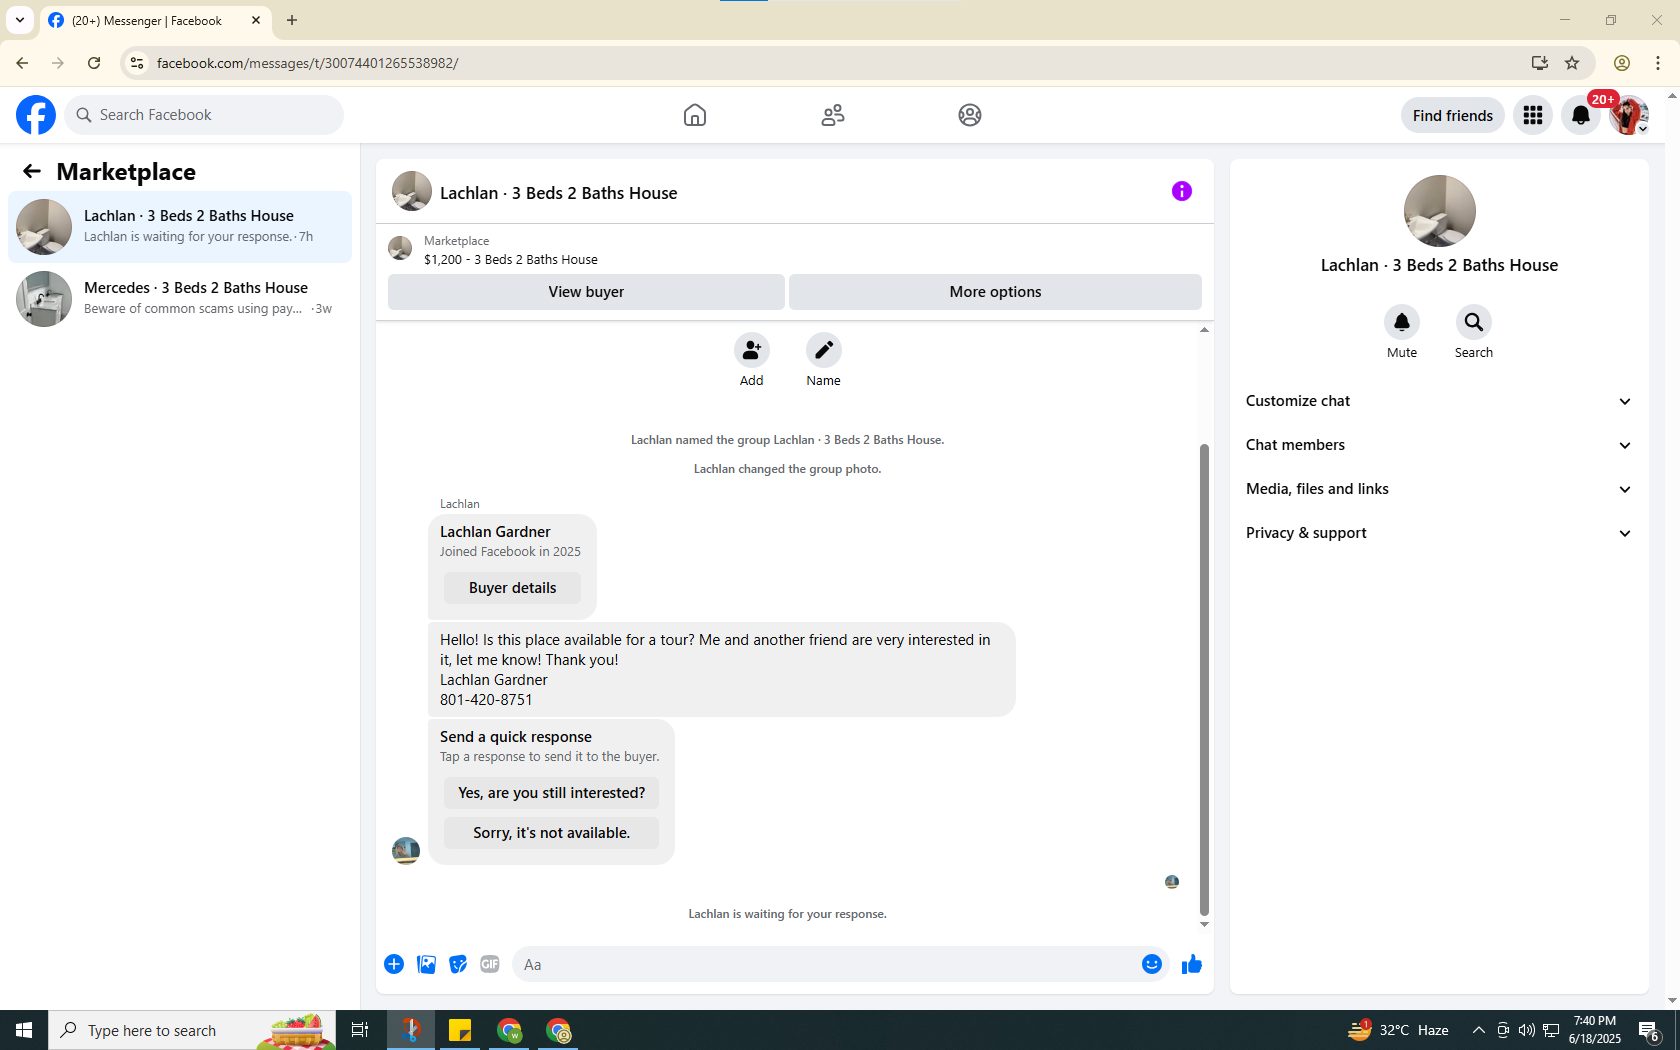
Task: Open Sticky Notes from the taskbar
Action: point(460,1030)
